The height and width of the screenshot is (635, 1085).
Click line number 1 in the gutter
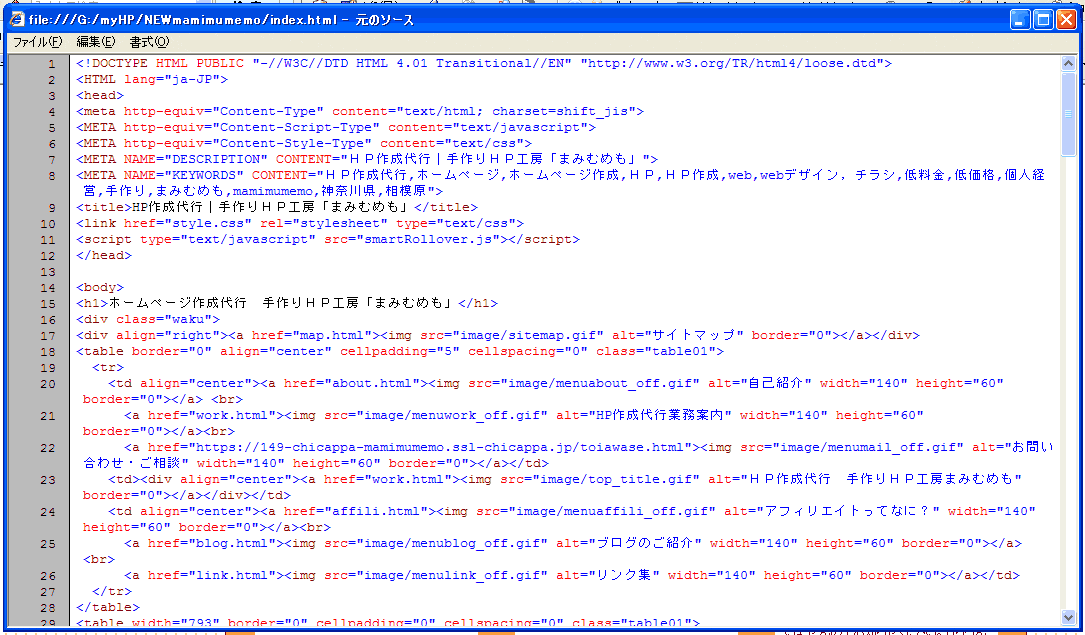tap(51, 64)
